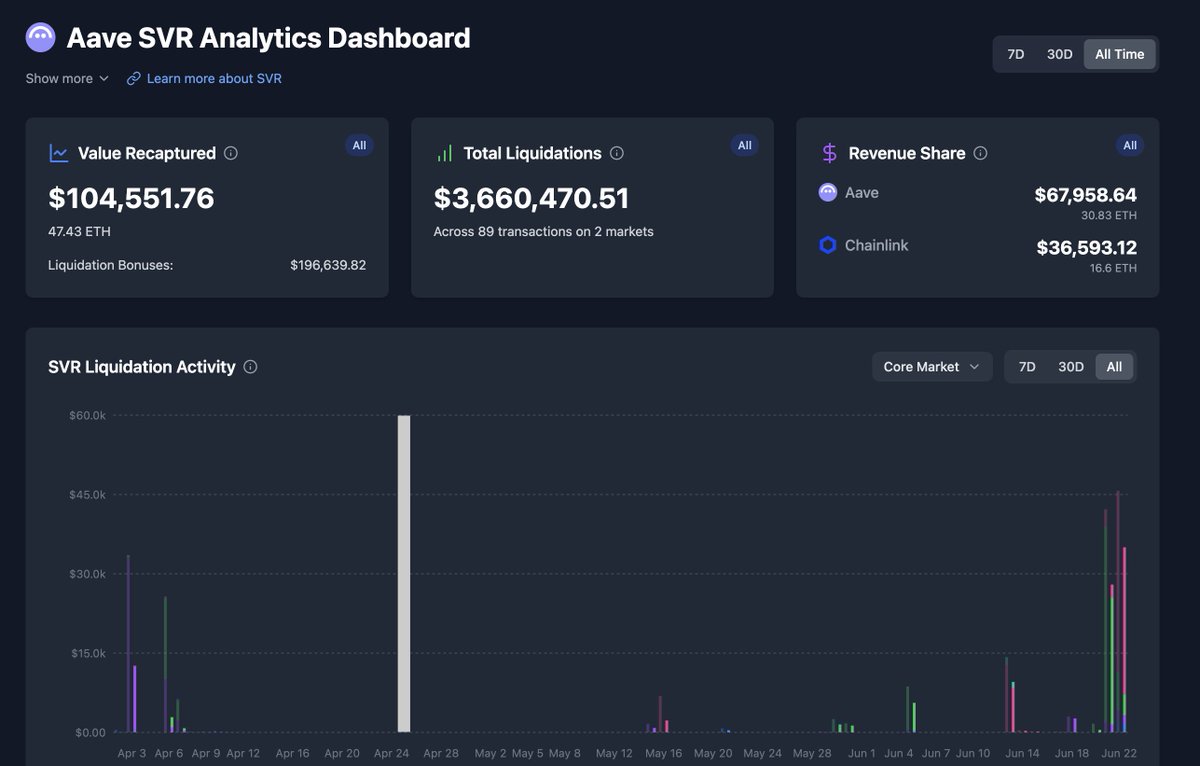Click the All badge on Revenue Share
This screenshot has width=1200, height=766.
click(1130, 146)
